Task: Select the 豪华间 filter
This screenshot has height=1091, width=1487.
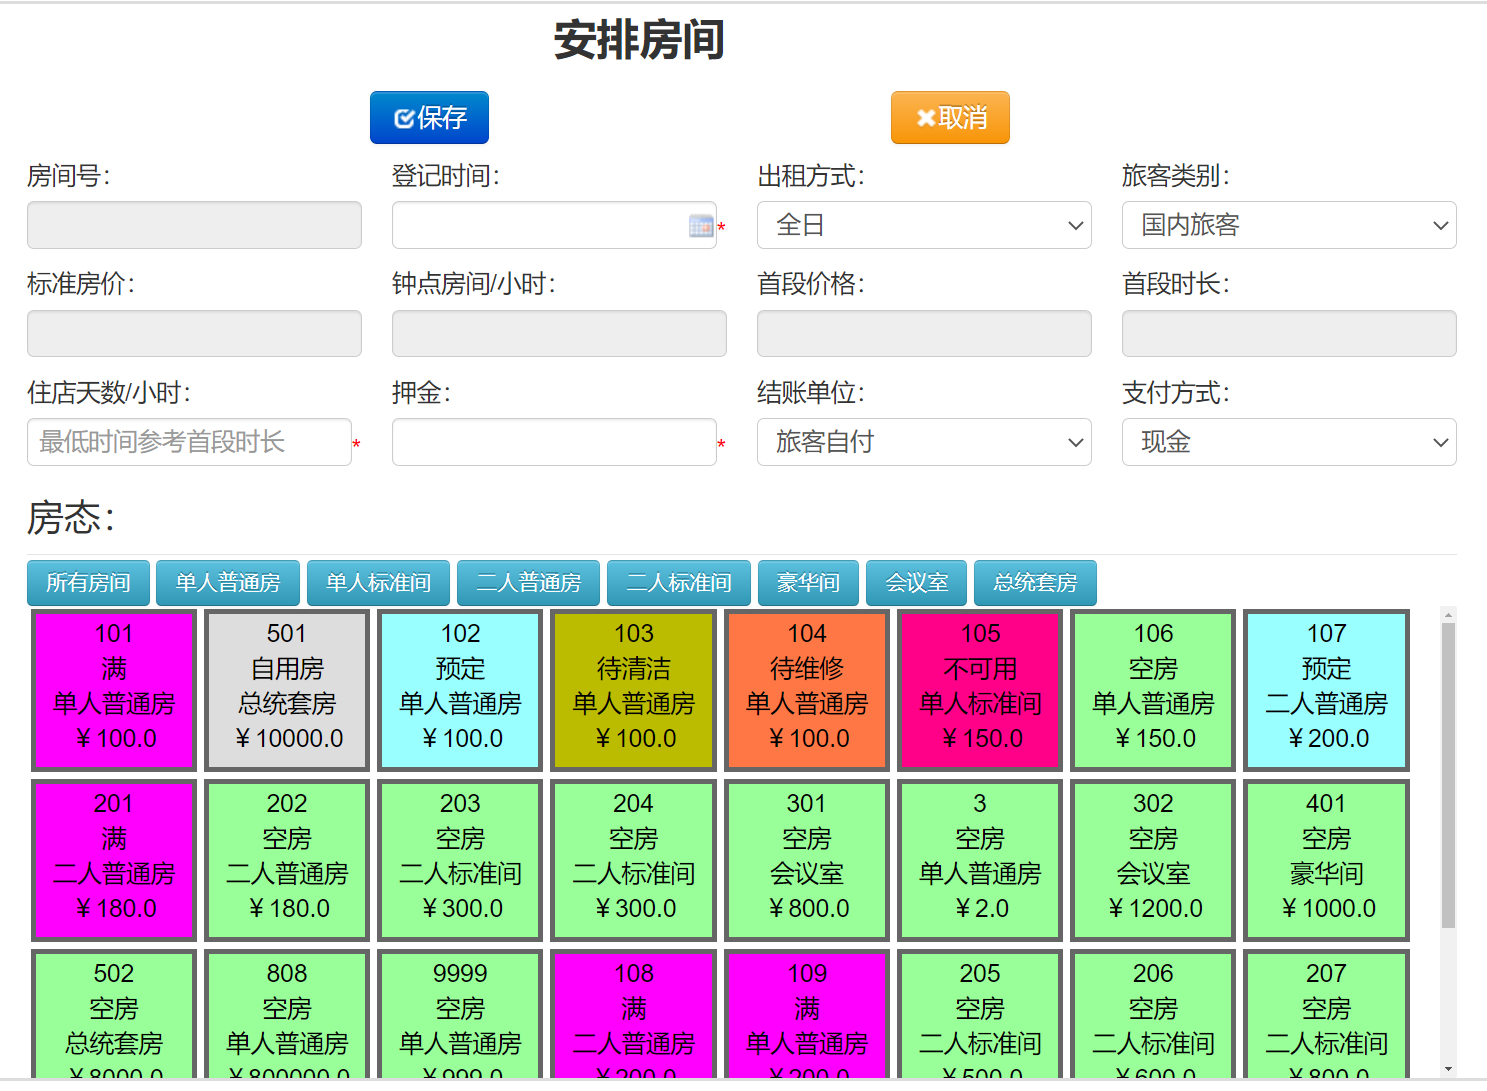Action: point(808,583)
